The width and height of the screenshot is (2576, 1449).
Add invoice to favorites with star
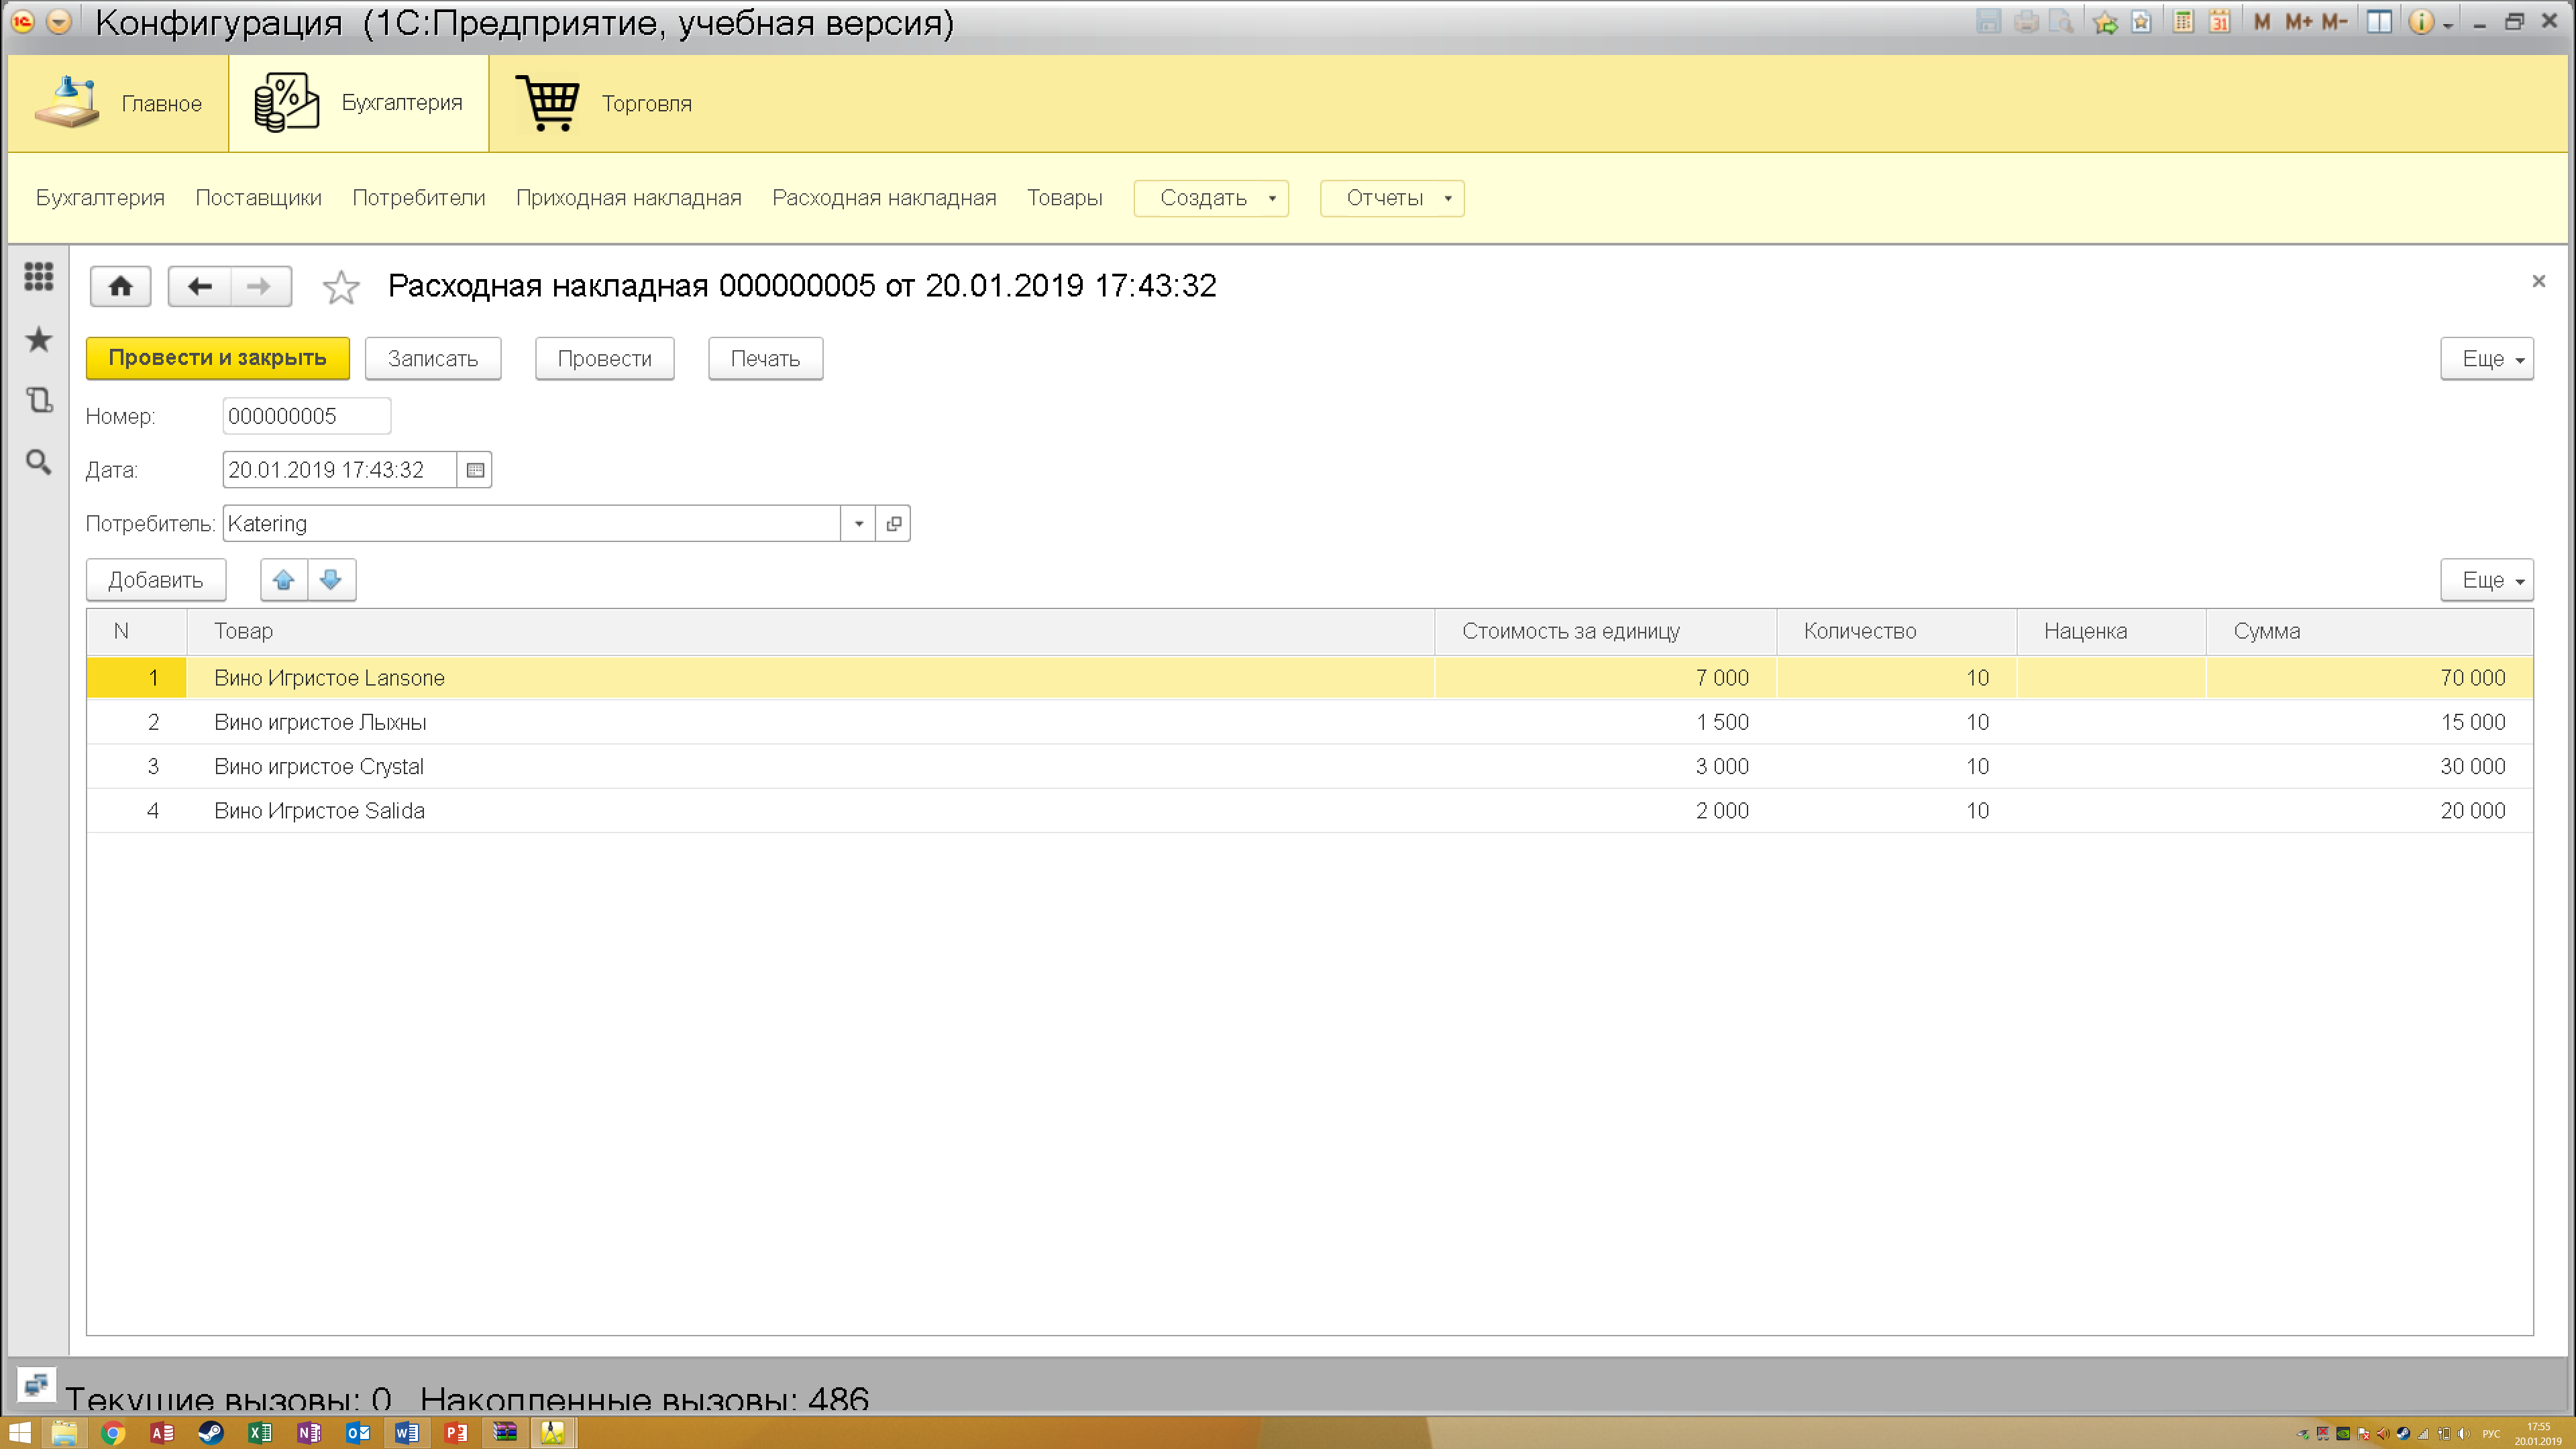coord(341,288)
